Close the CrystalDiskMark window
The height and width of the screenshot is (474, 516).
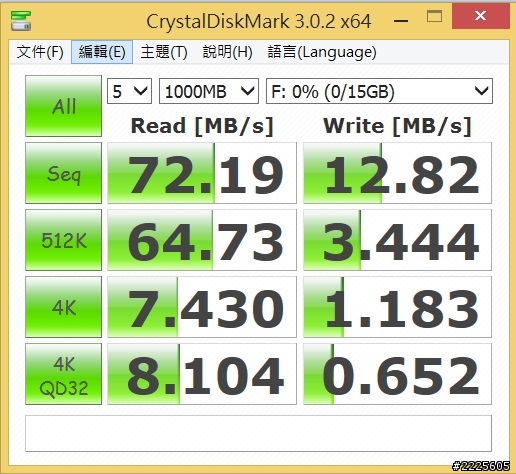(480, 16)
